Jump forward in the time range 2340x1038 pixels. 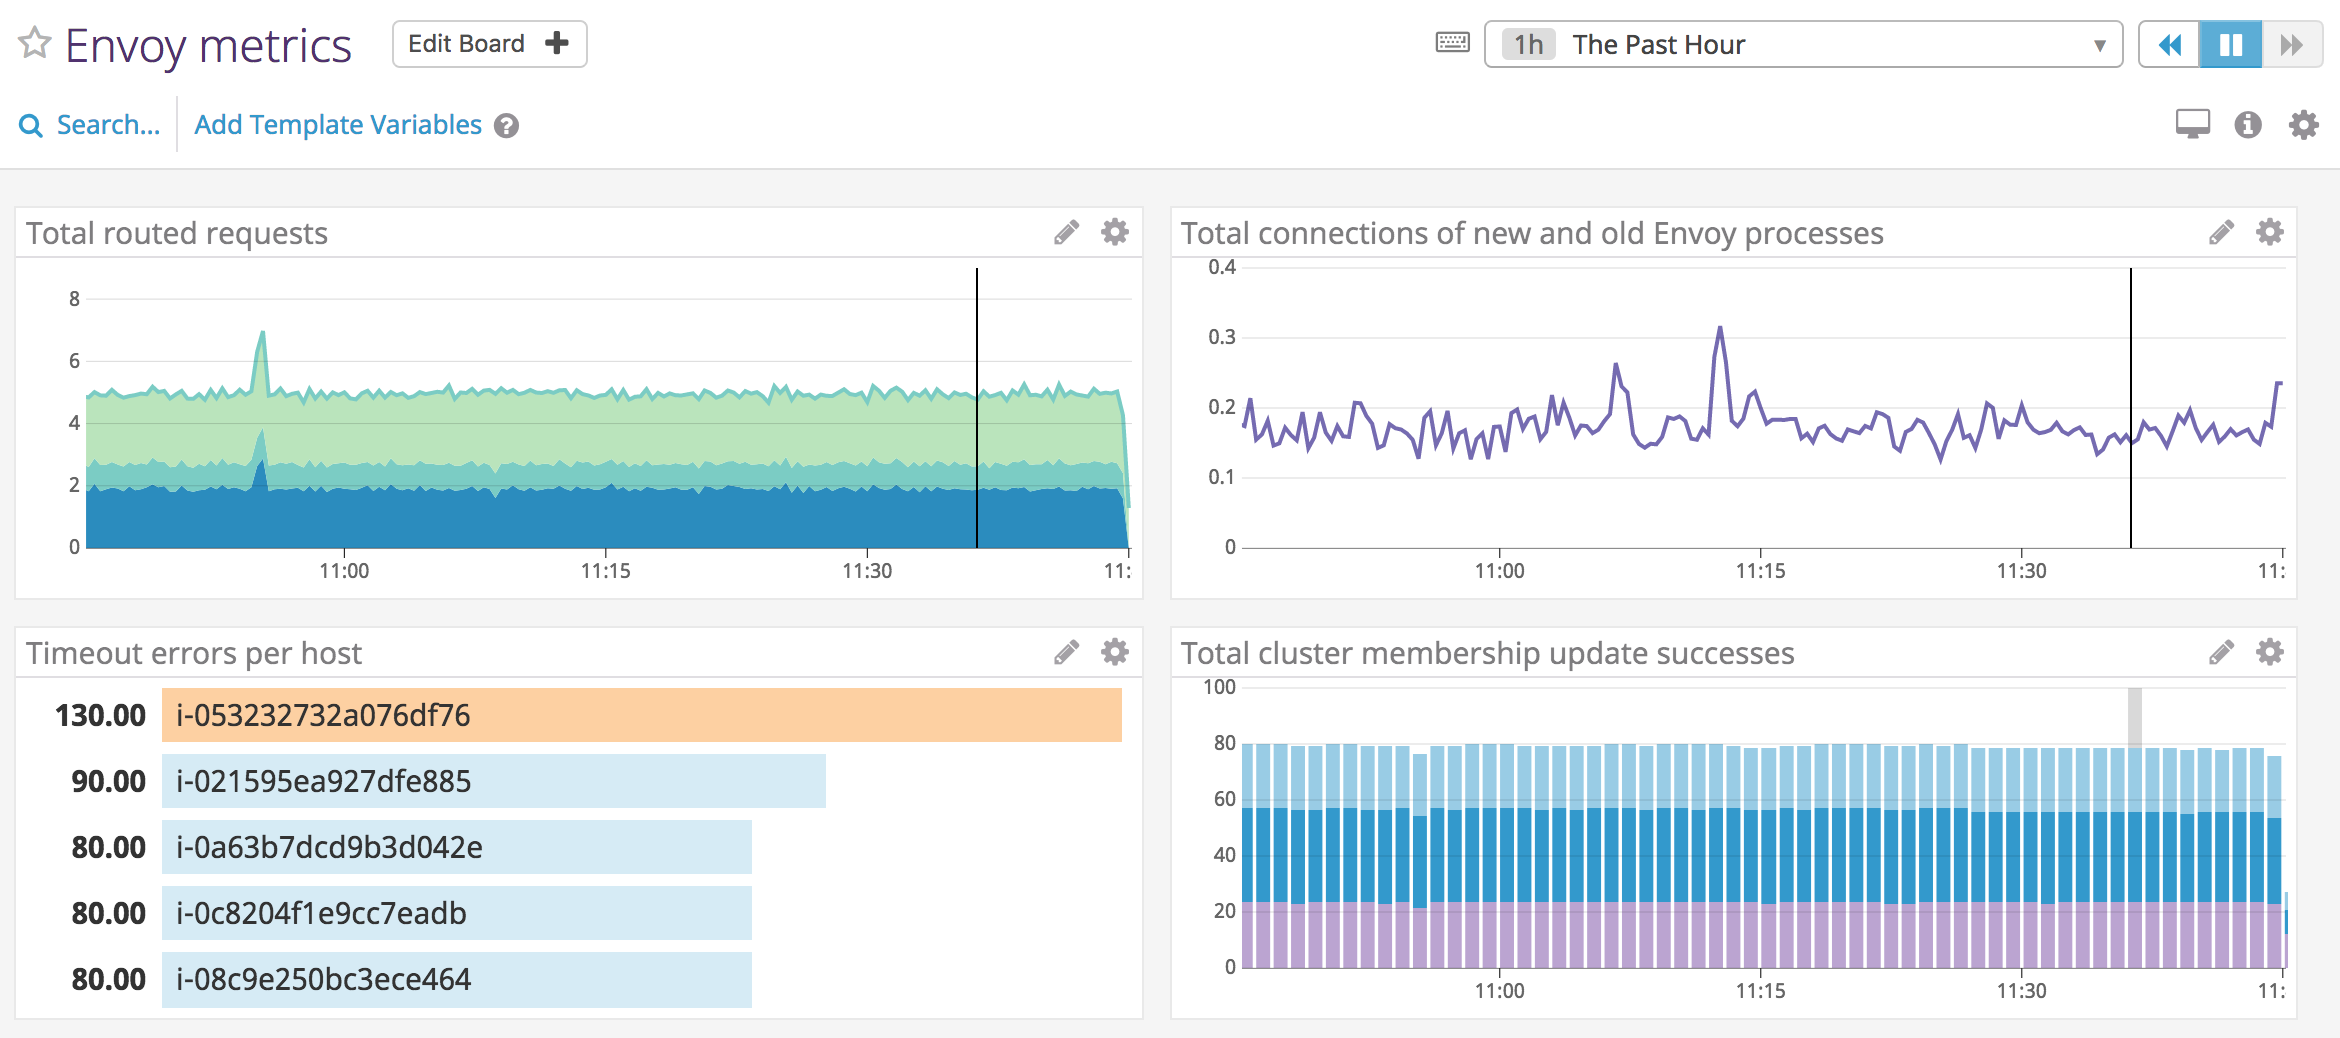click(x=2292, y=44)
